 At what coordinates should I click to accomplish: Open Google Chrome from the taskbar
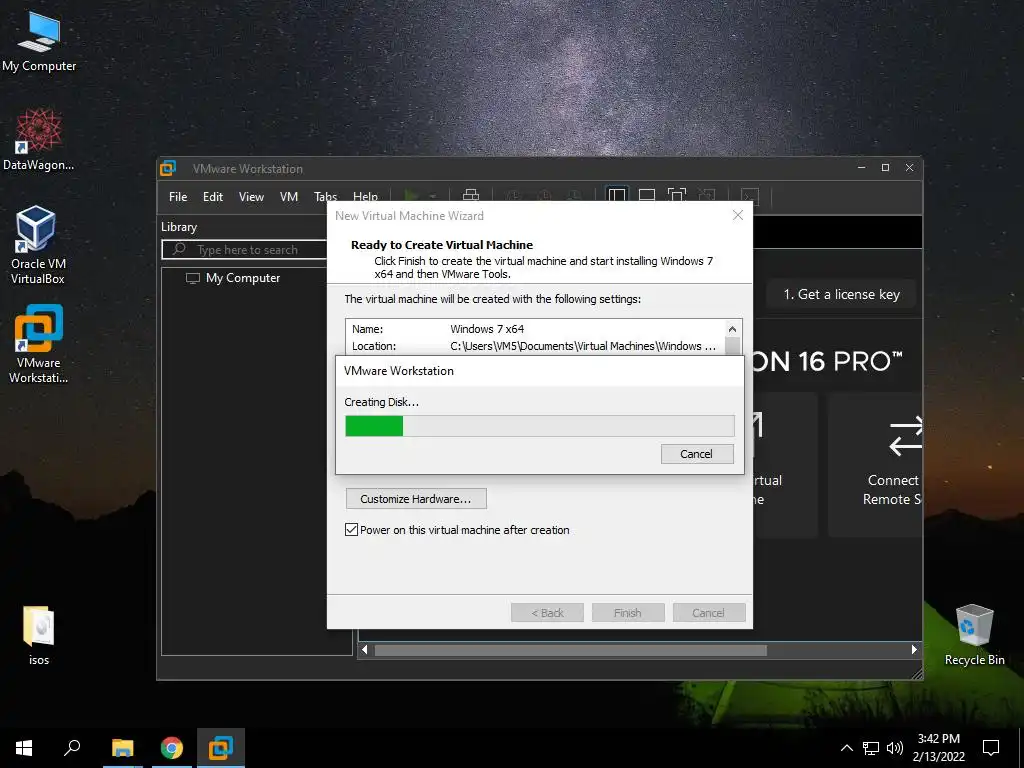(x=172, y=748)
